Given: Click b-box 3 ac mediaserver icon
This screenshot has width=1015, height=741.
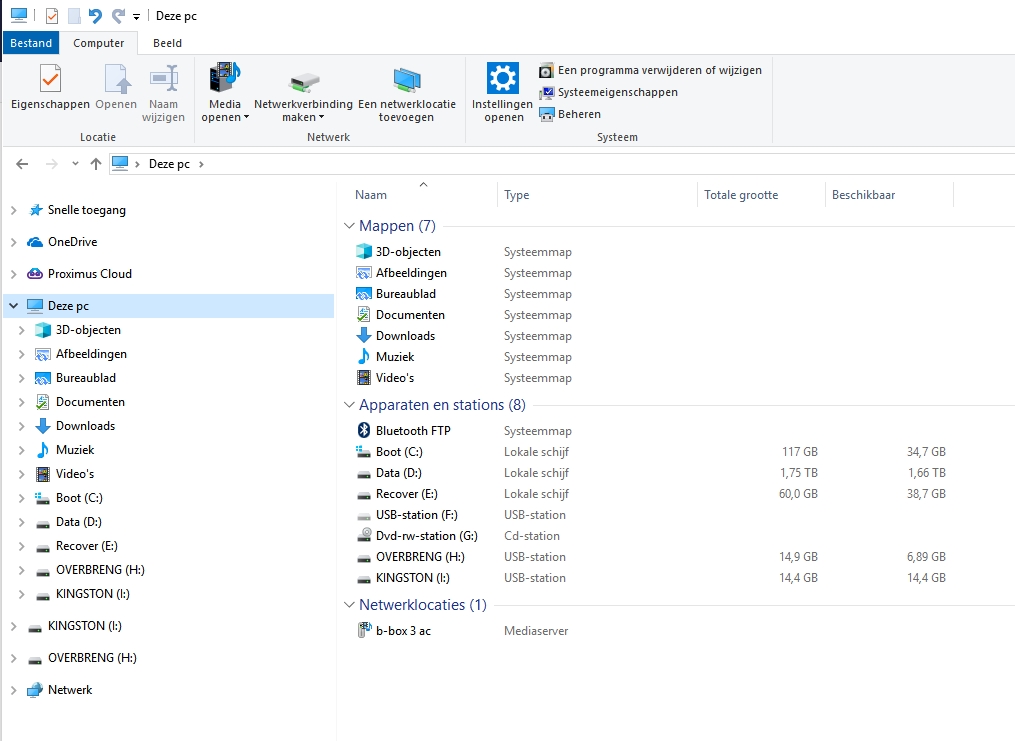Looking at the screenshot, I should [x=364, y=631].
